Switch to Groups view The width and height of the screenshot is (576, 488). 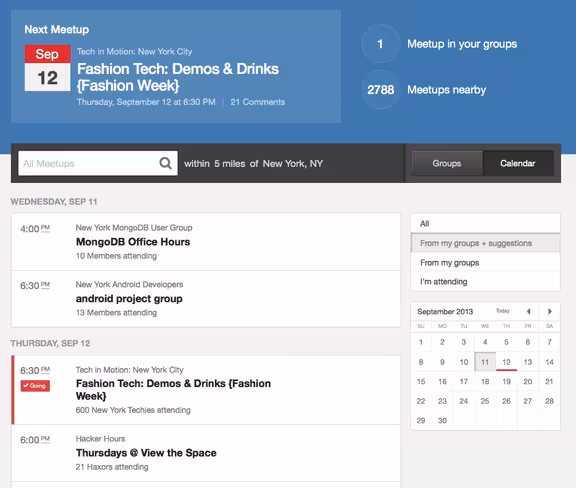point(447,163)
